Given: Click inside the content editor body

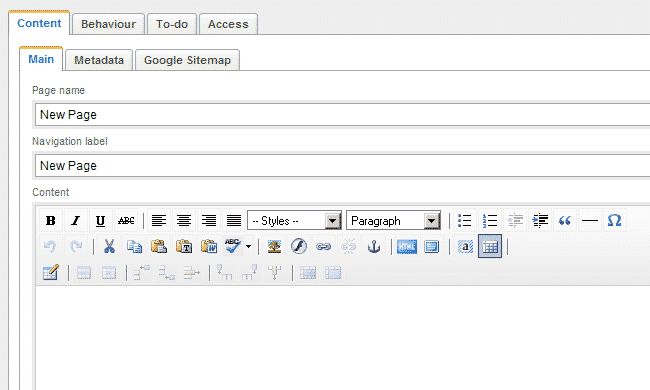Looking at the screenshot, I should (342, 338).
